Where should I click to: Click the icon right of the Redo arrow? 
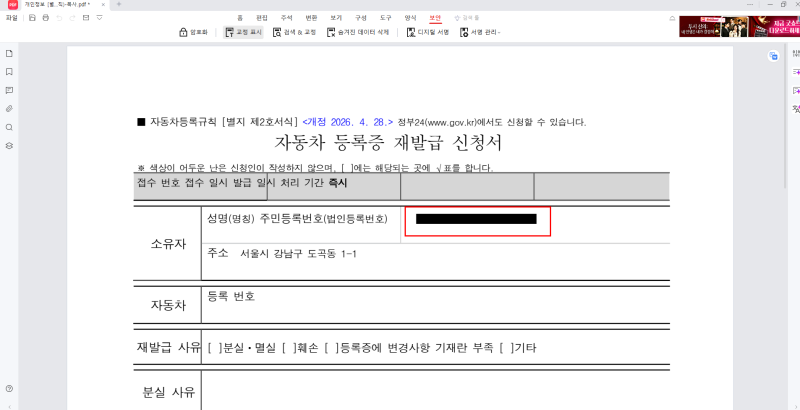[86, 18]
